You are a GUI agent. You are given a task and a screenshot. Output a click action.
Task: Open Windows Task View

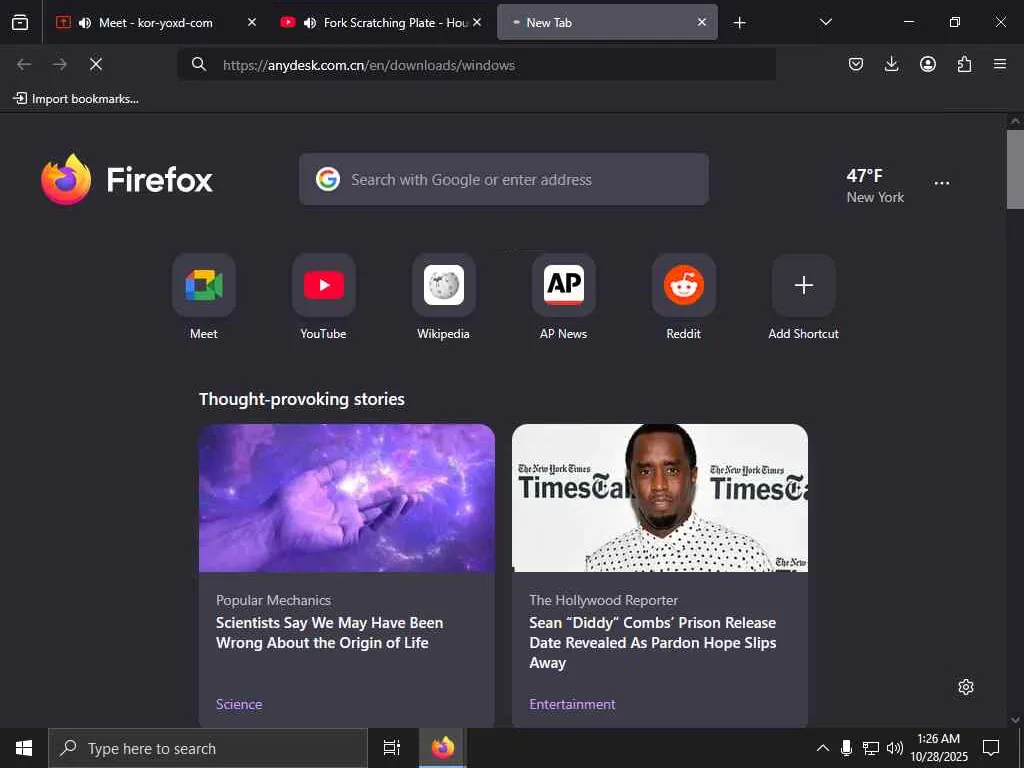392,748
